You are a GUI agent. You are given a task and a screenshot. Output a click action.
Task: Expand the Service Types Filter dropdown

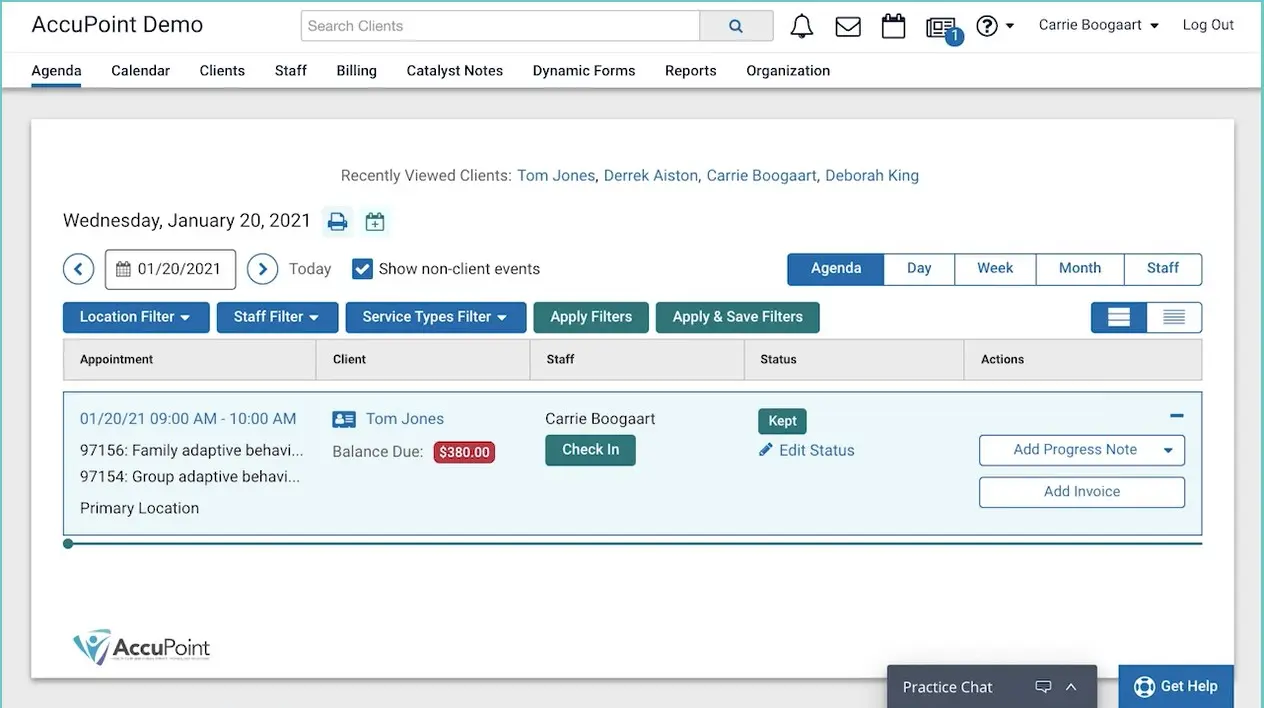pyautogui.click(x=435, y=317)
